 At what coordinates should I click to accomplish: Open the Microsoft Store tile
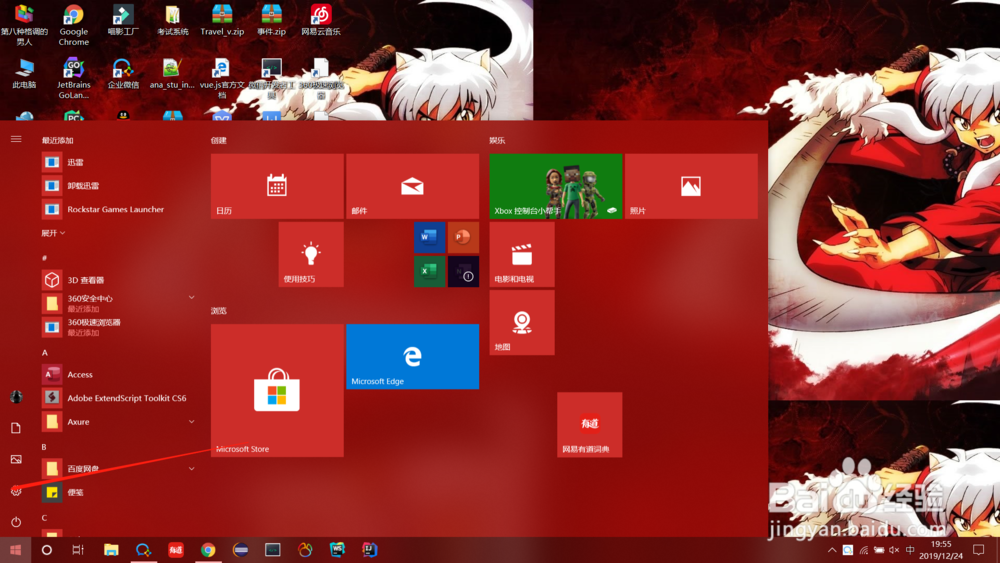[x=277, y=390]
